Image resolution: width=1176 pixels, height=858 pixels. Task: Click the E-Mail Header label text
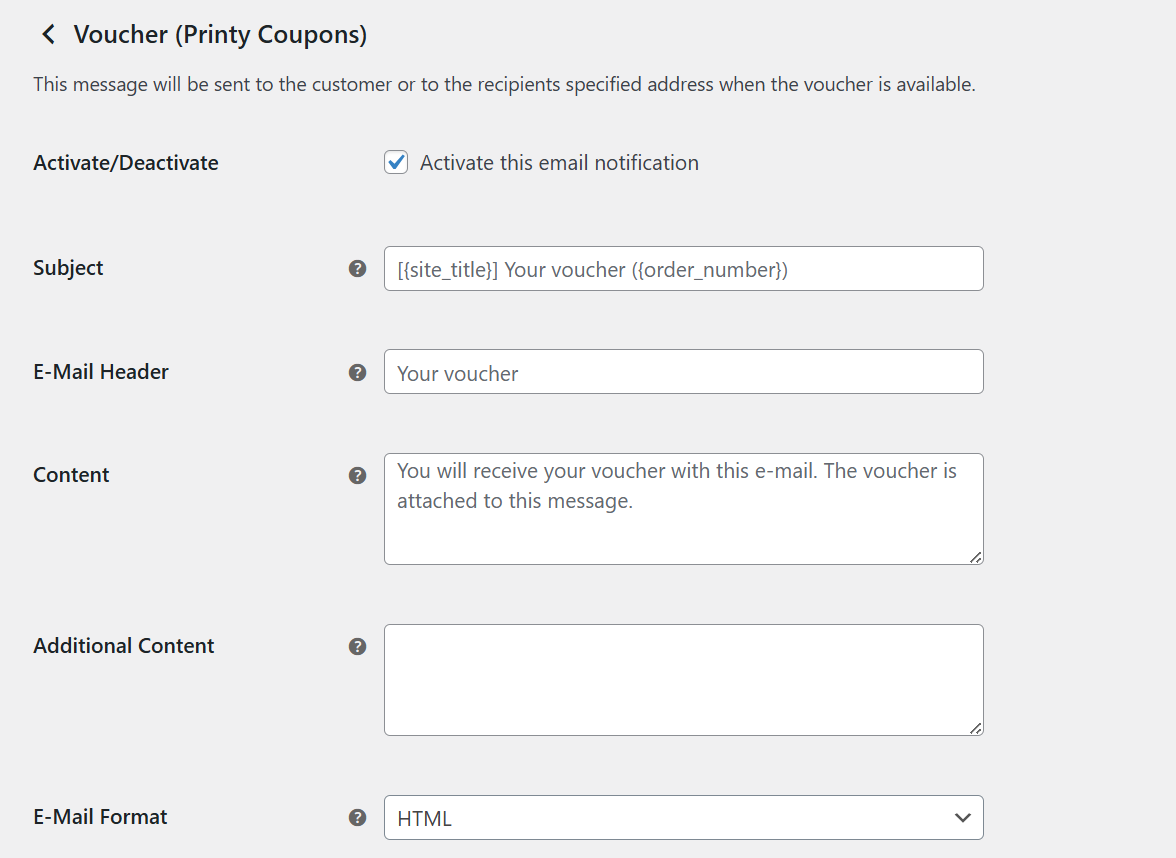101,372
